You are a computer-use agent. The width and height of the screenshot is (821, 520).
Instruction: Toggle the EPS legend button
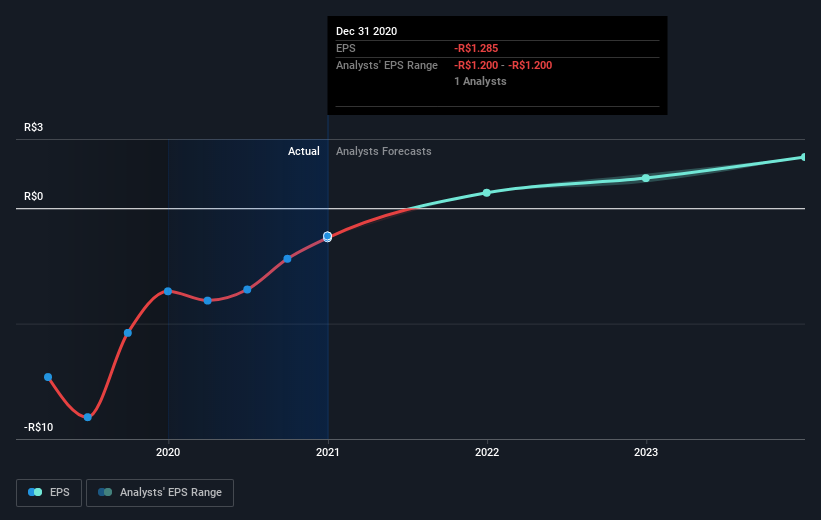49,493
